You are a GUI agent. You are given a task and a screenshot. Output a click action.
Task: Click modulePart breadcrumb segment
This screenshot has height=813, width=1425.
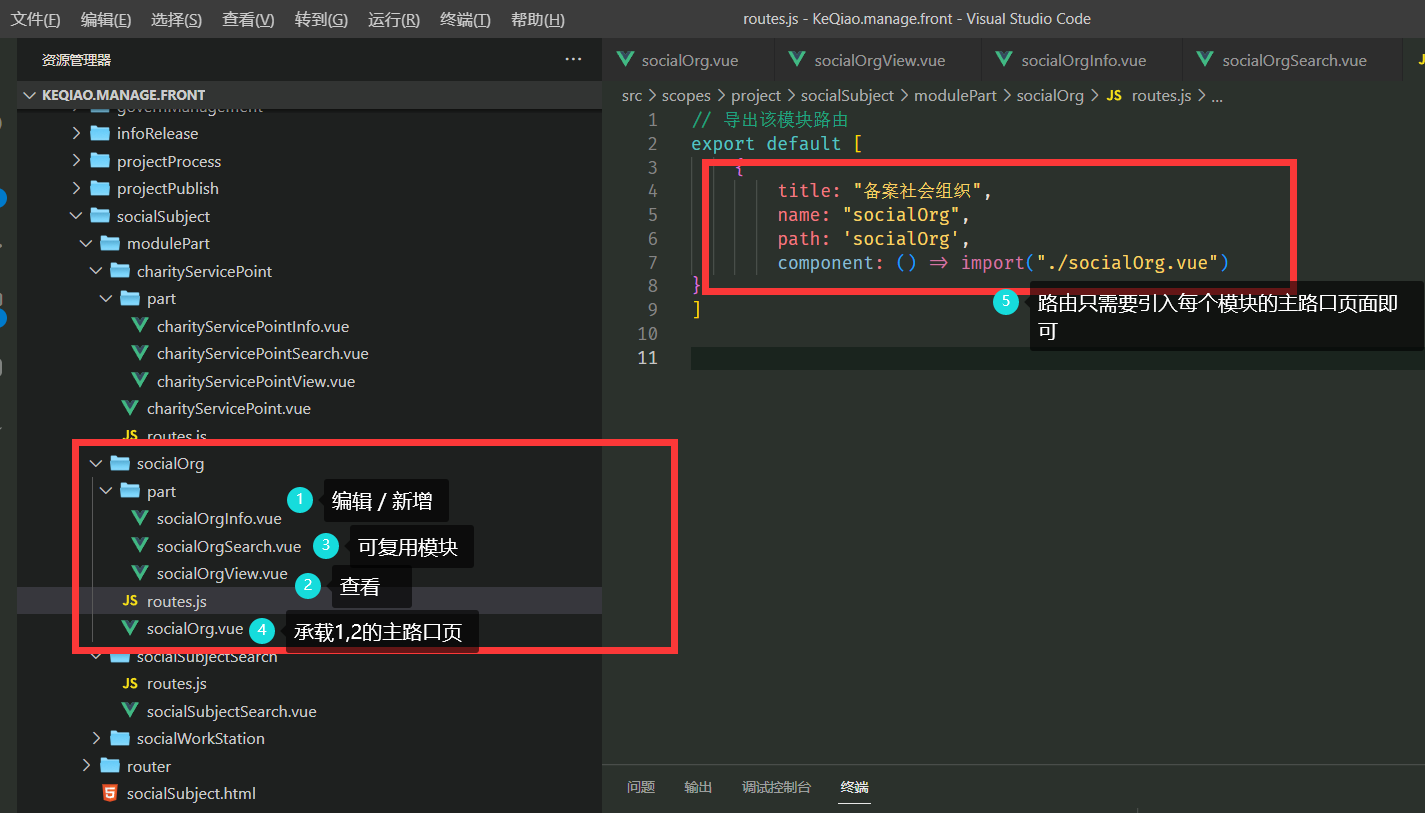click(x=955, y=96)
